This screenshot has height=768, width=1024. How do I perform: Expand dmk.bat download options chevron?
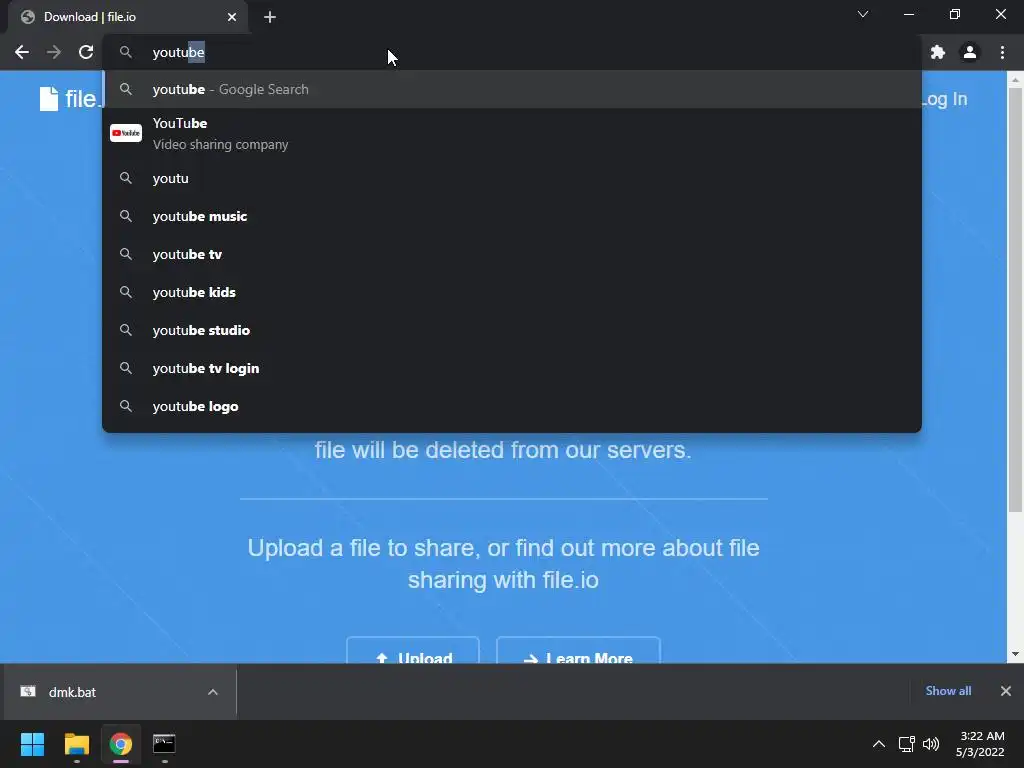(x=213, y=692)
